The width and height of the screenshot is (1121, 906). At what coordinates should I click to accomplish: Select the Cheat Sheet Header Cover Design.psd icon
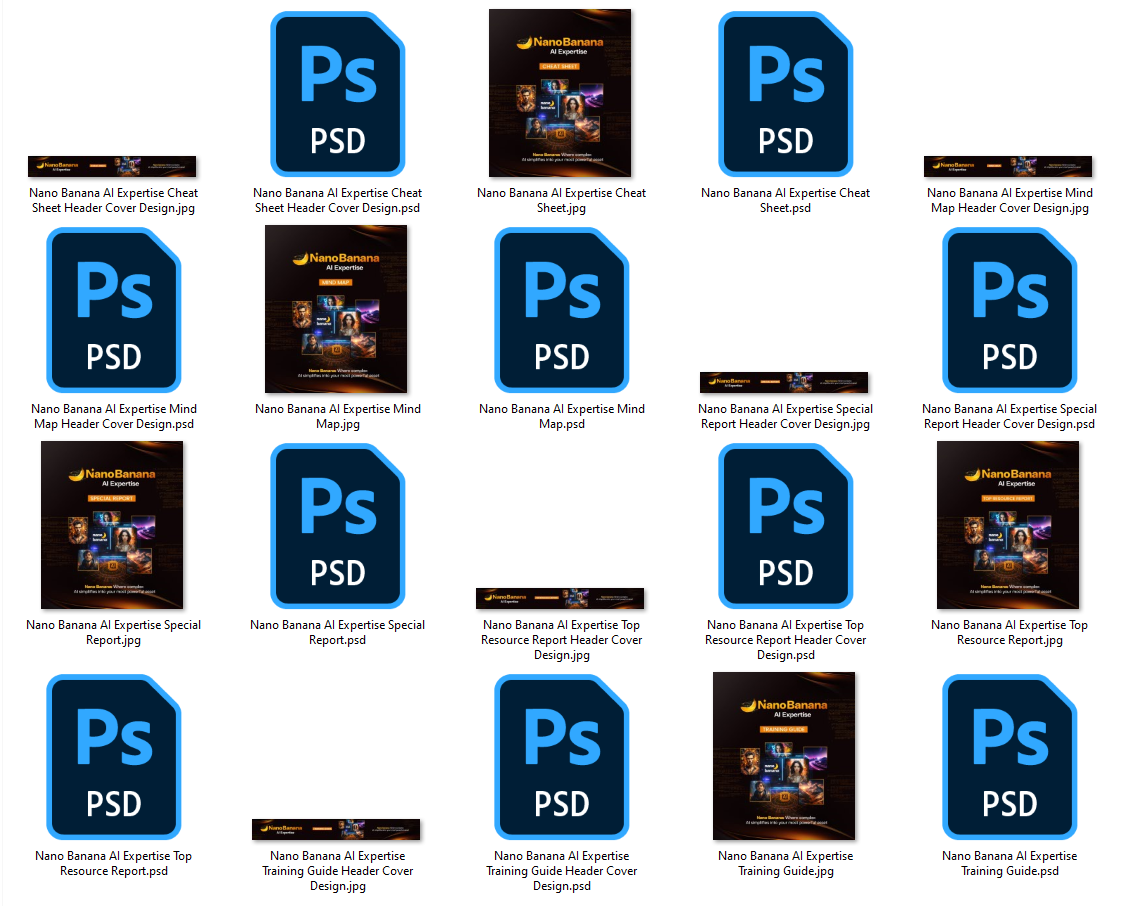337,95
